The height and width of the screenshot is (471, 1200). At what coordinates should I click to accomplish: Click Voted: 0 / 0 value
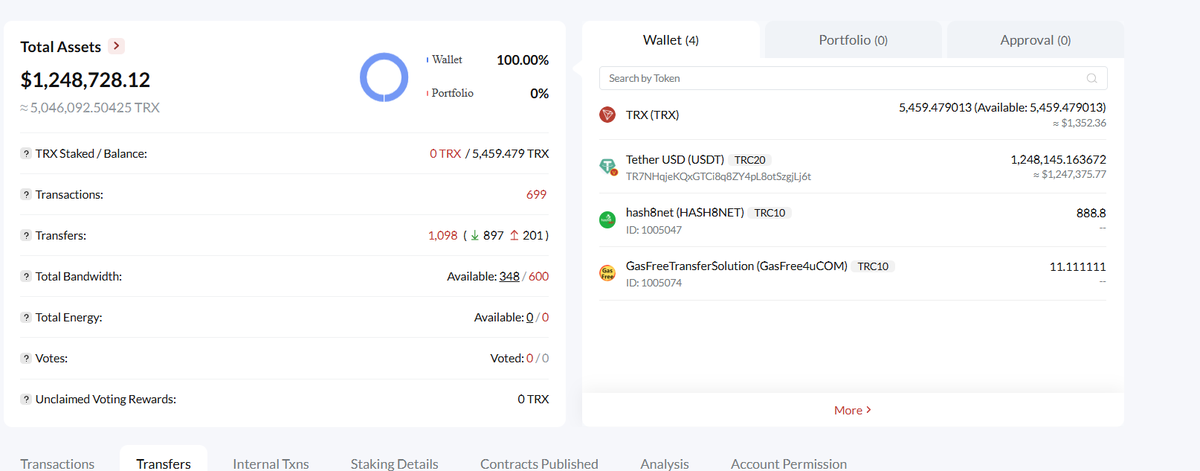(x=520, y=358)
